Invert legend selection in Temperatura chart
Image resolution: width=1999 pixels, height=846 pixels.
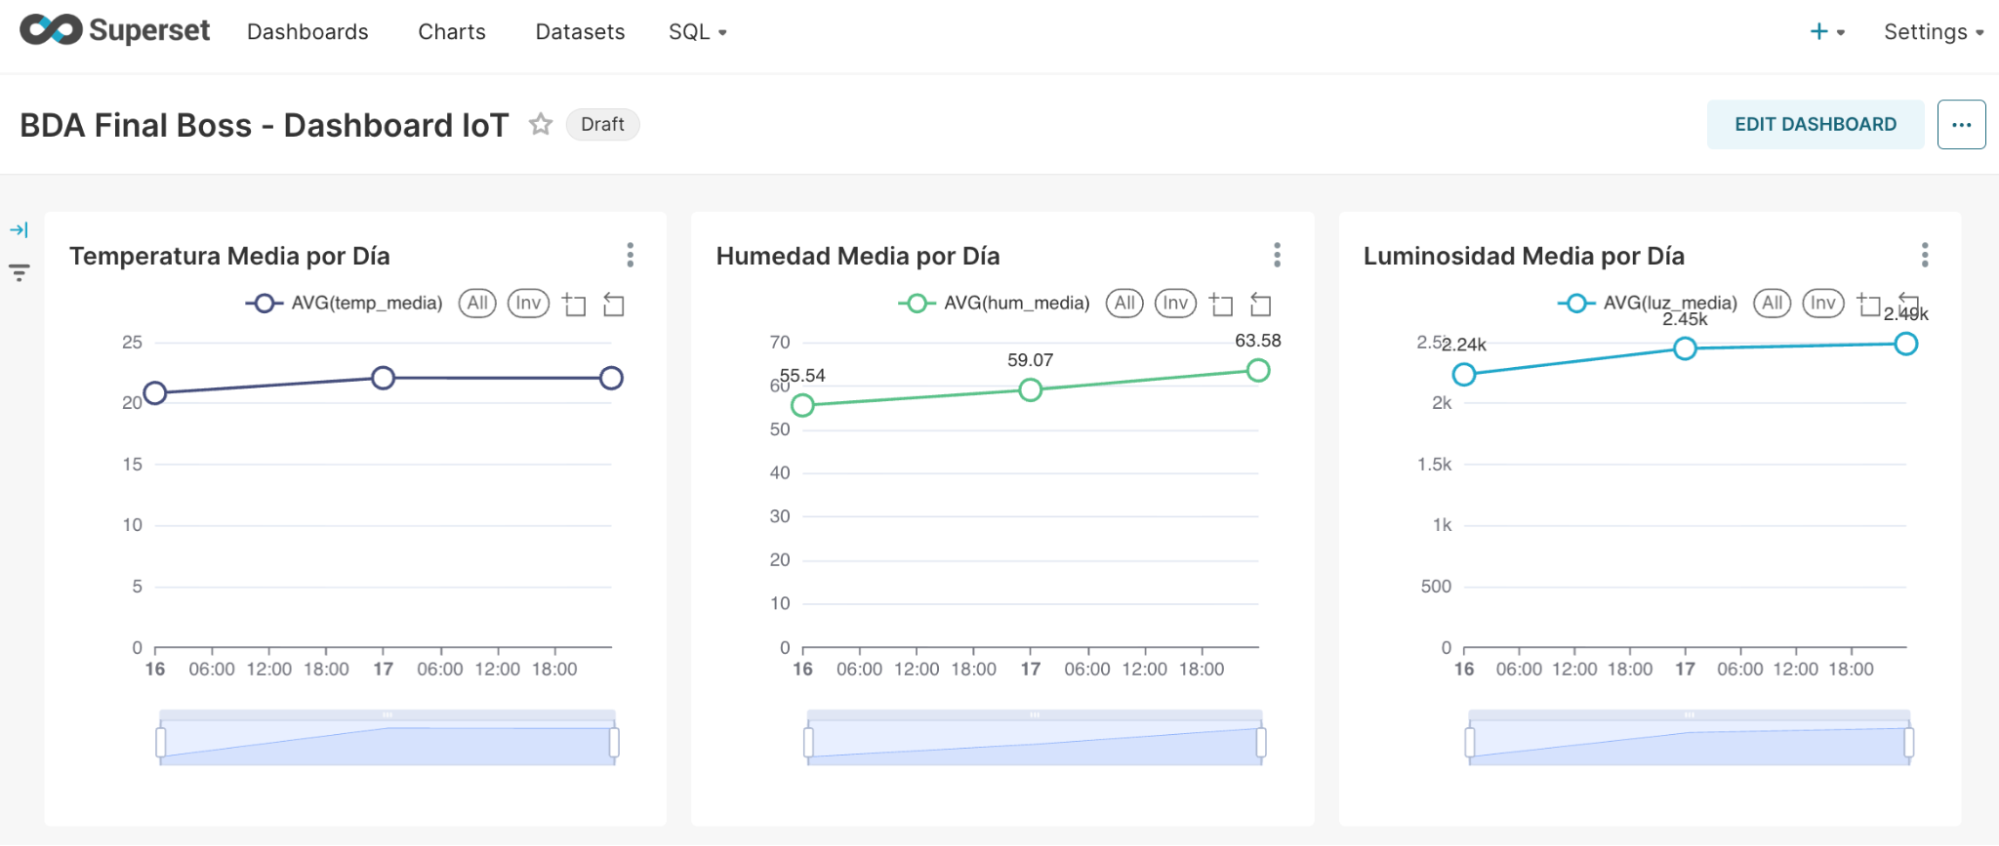528,303
